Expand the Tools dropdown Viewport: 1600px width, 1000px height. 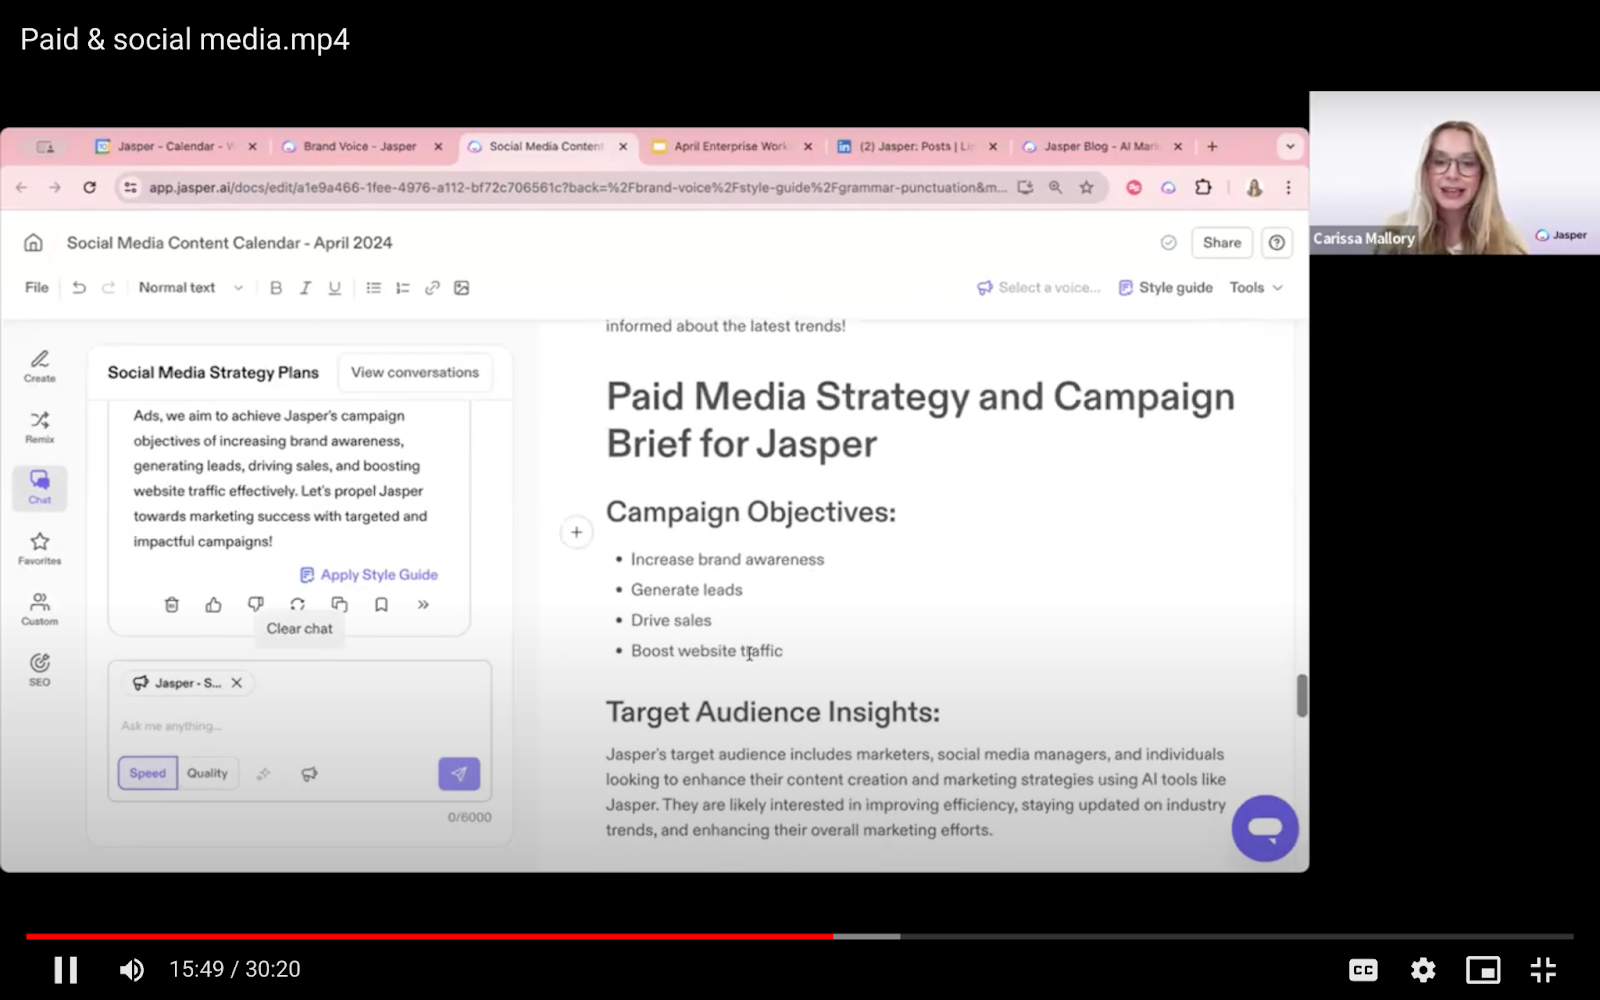1256,288
